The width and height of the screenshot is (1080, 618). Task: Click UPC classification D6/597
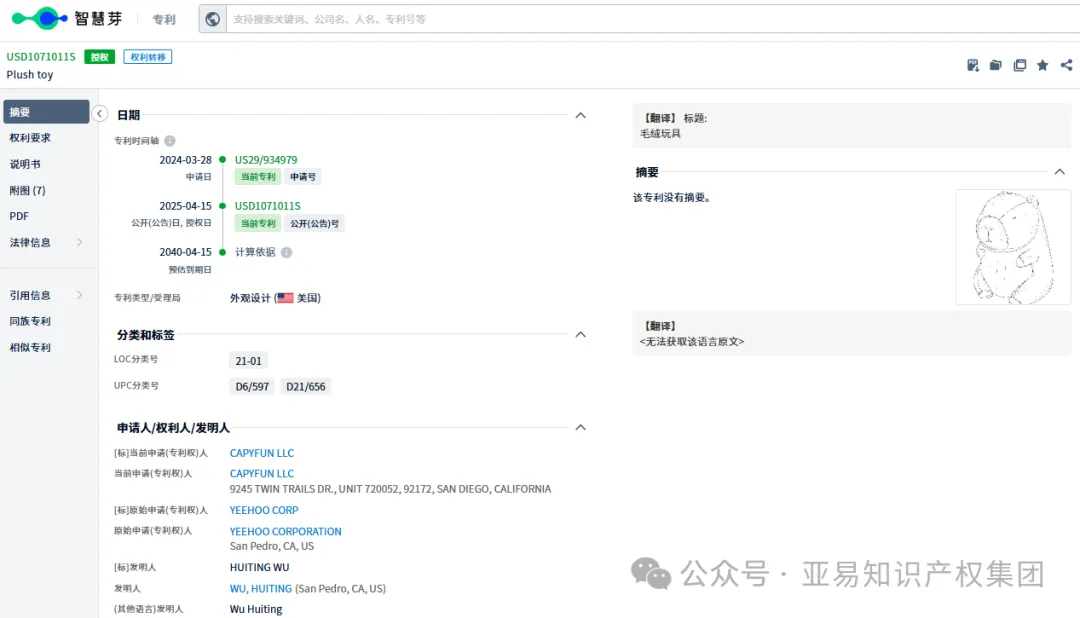point(252,387)
